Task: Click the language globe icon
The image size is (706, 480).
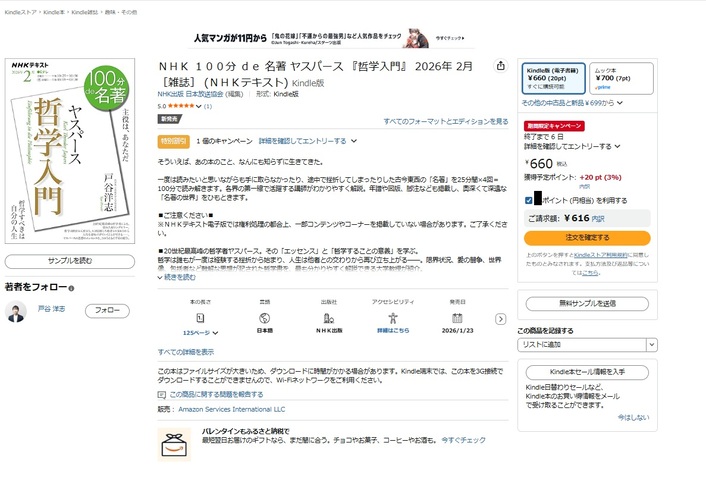Action: coord(265,316)
